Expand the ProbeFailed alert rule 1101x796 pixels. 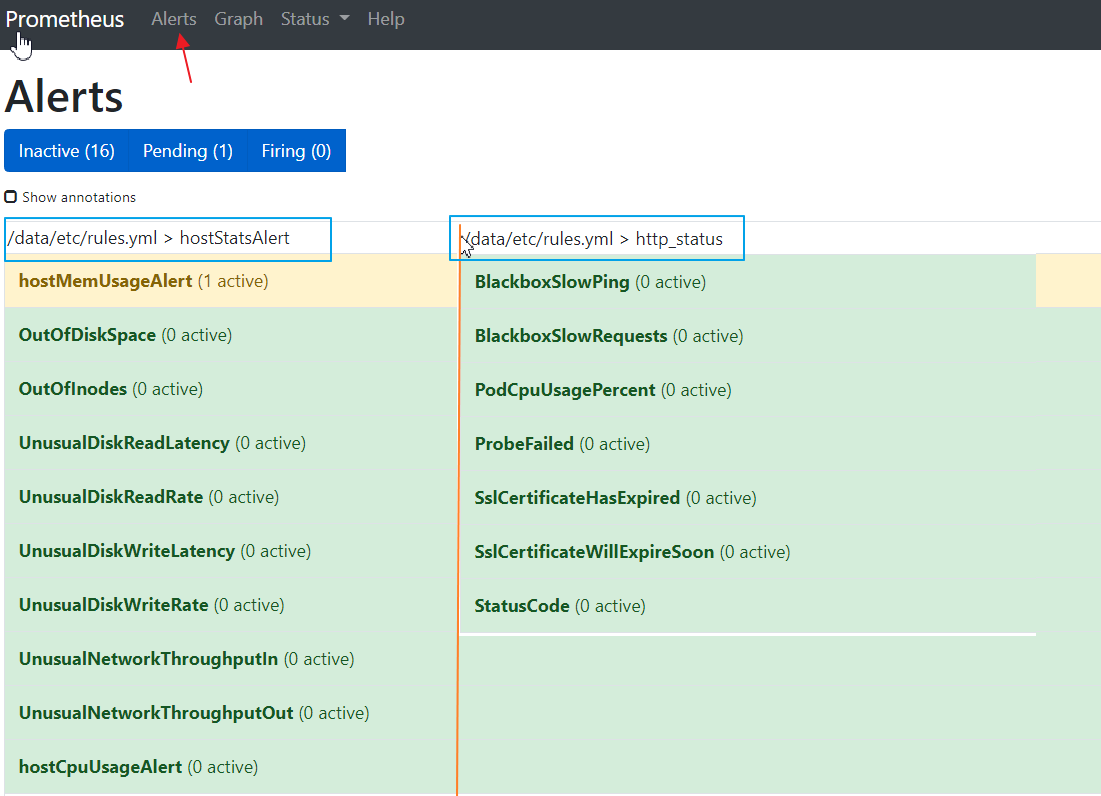click(x=748, y=444)
